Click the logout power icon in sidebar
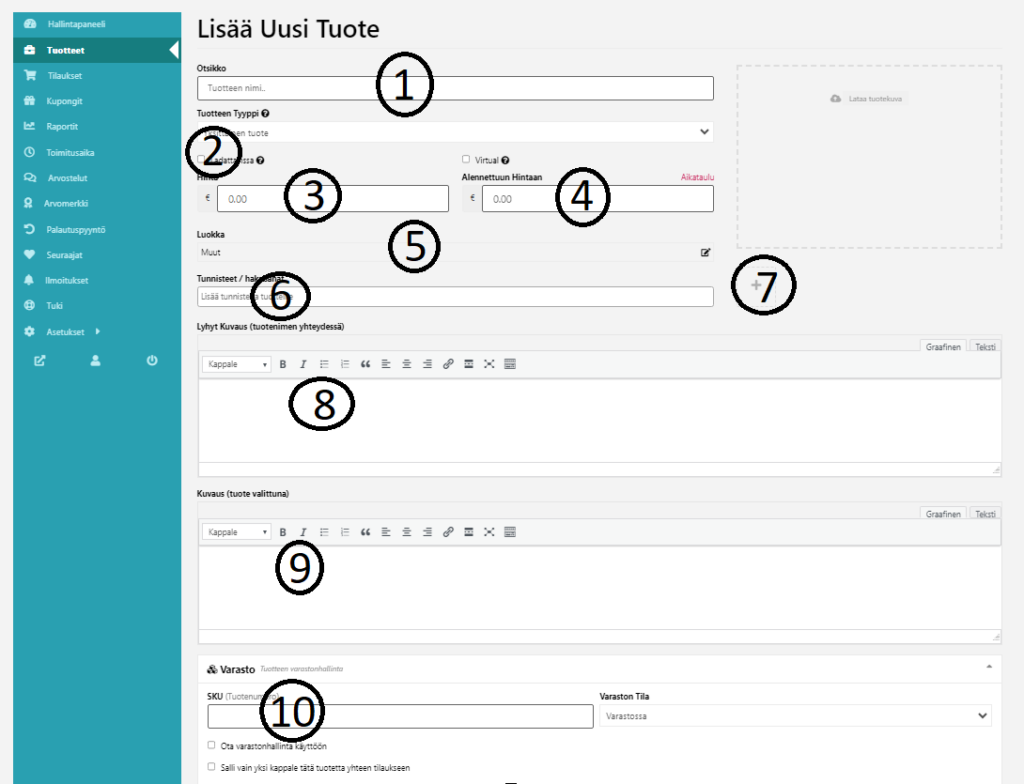 (x=152, y=361)
